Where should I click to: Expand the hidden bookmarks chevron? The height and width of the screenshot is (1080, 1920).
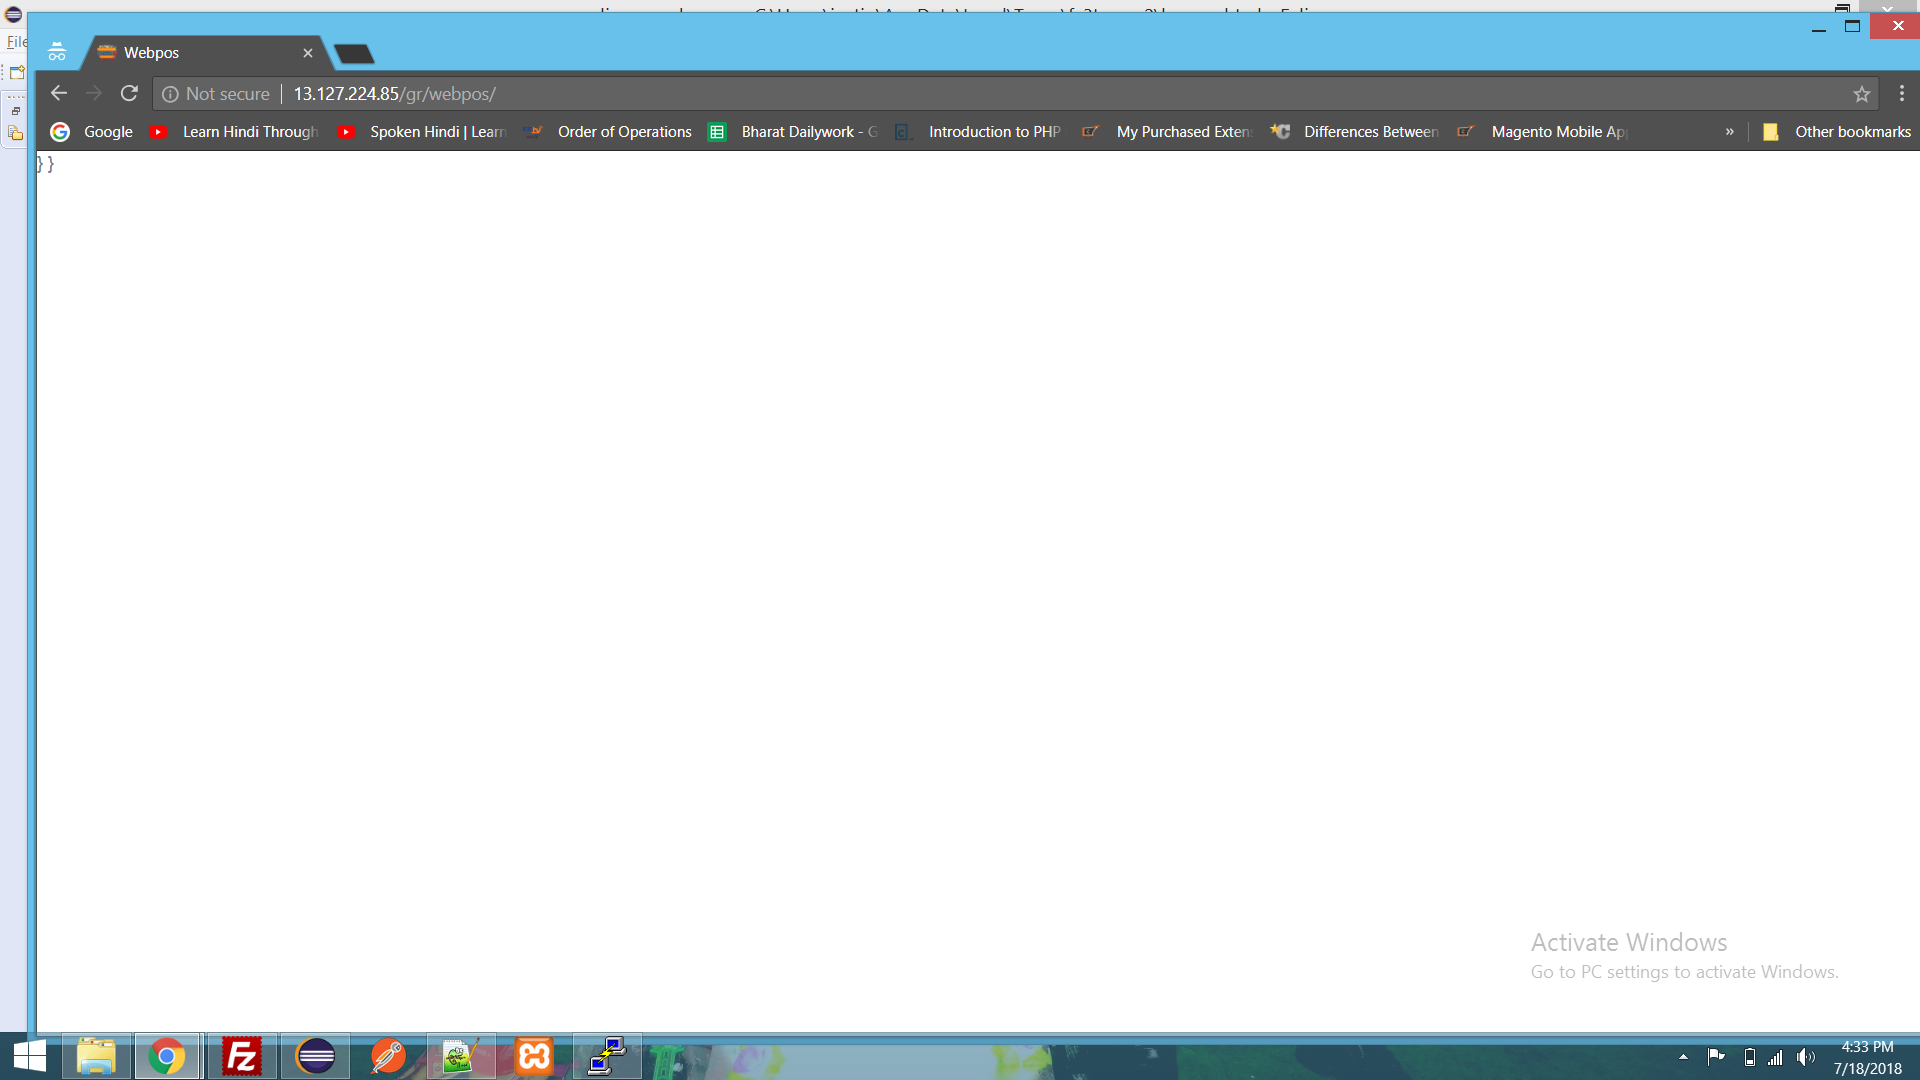(1729, 132)
